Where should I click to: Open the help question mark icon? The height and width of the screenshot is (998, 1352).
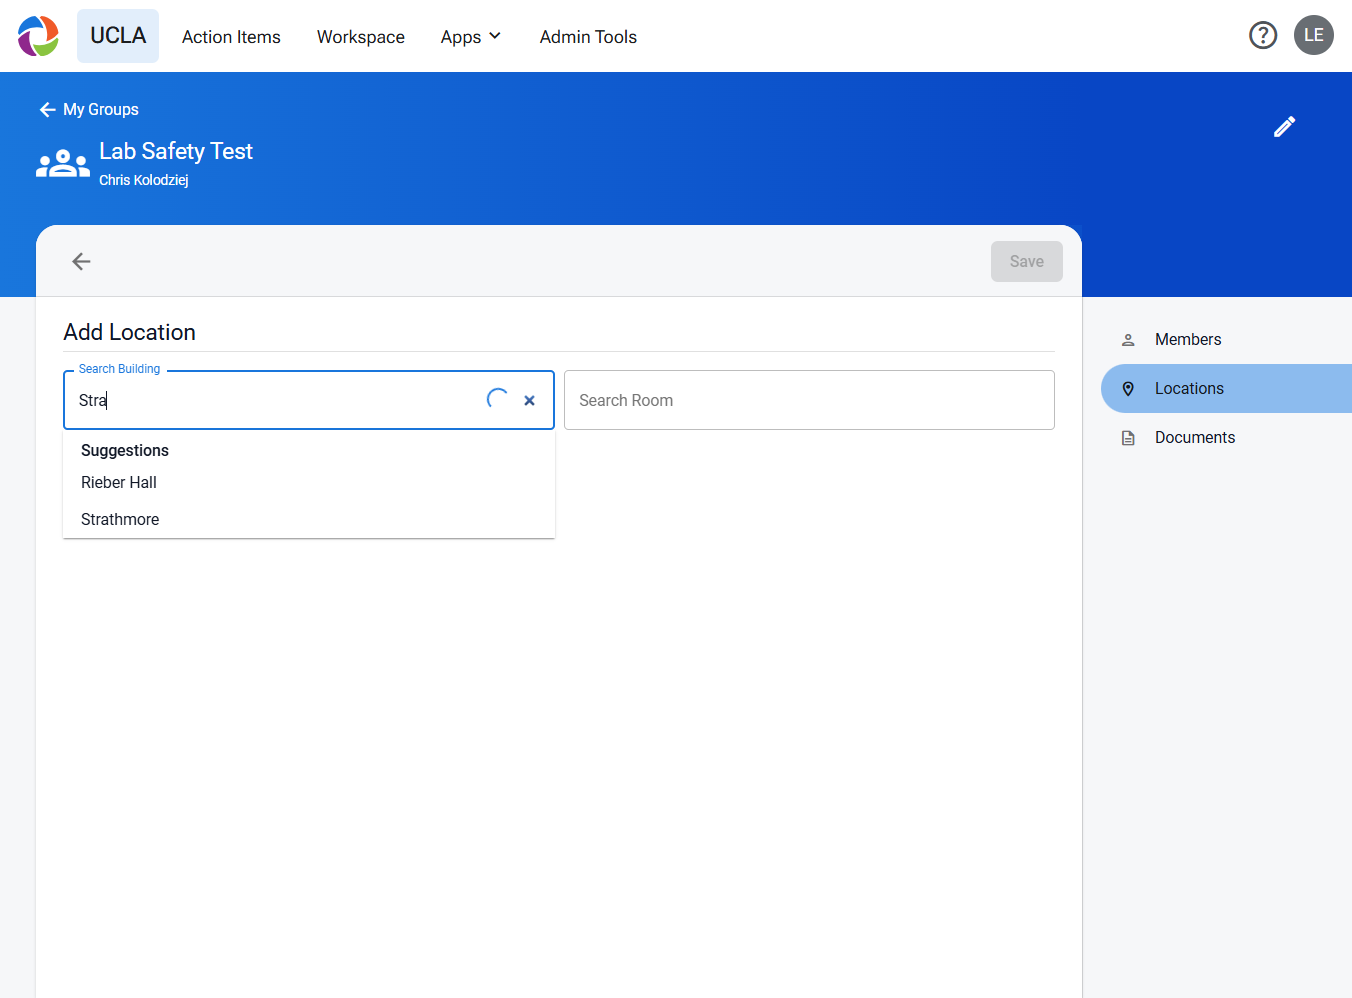pos(1263,36)
